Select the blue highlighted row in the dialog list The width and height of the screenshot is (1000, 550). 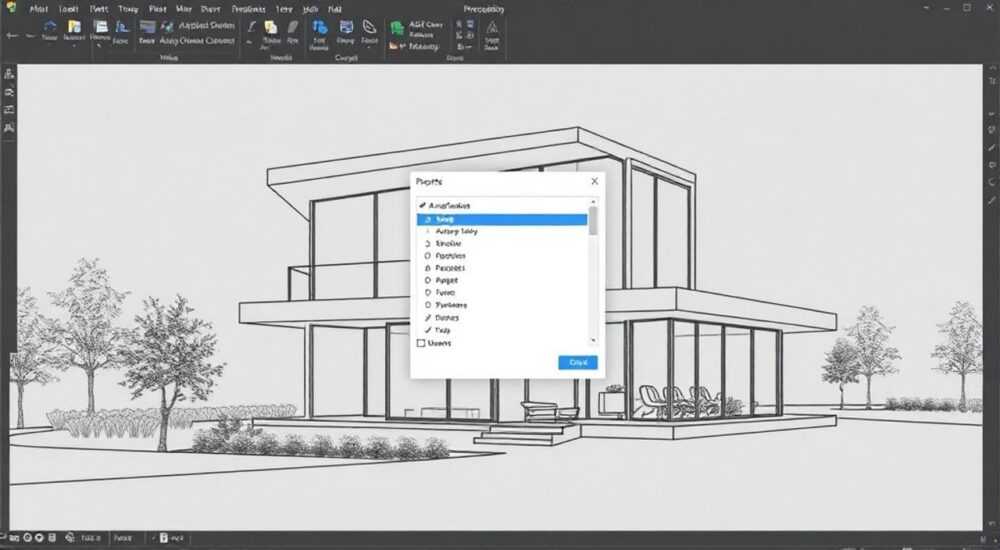502,219
